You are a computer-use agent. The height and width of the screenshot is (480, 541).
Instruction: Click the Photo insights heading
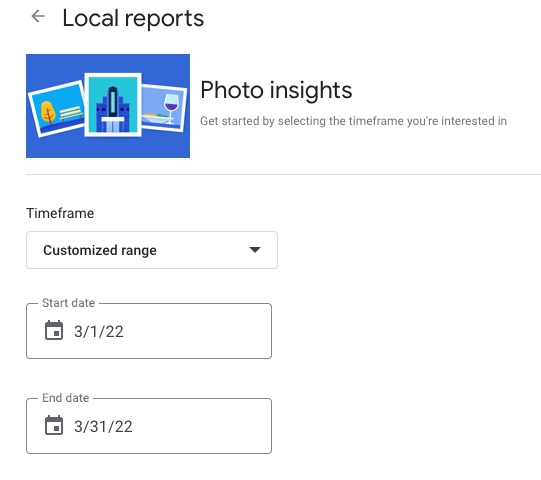pos(276,90)
